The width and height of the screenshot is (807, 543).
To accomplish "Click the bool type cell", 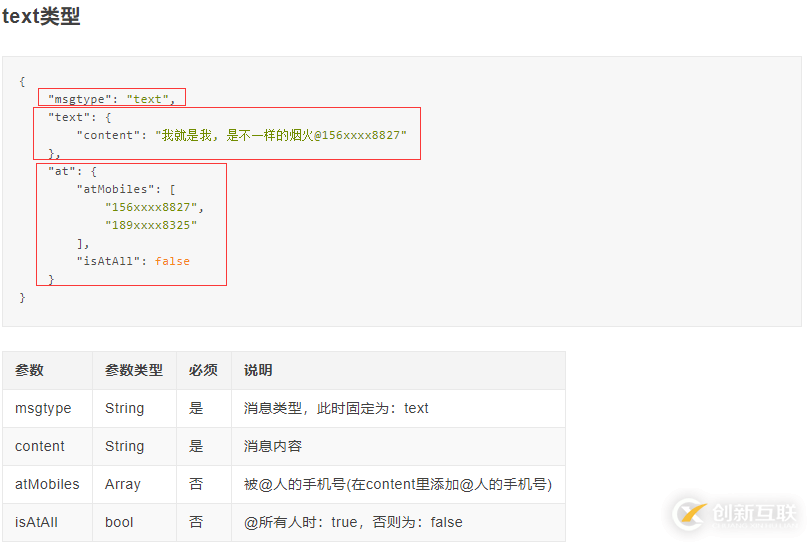I will tap(119, 522).
